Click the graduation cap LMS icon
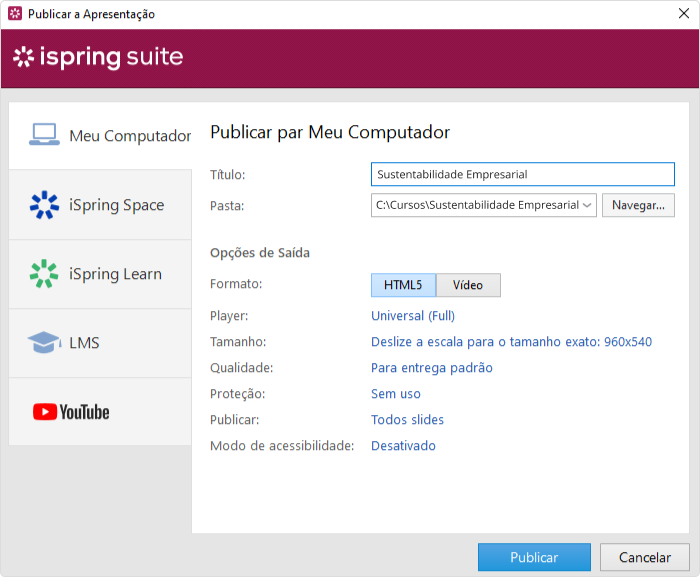 (44, 343)
